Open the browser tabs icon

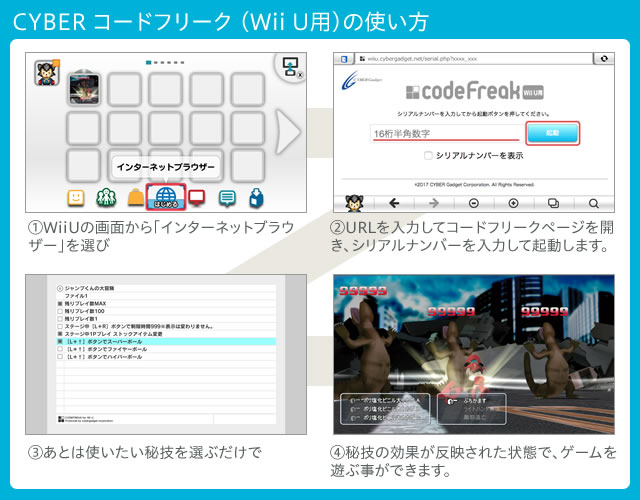point(553,203)
